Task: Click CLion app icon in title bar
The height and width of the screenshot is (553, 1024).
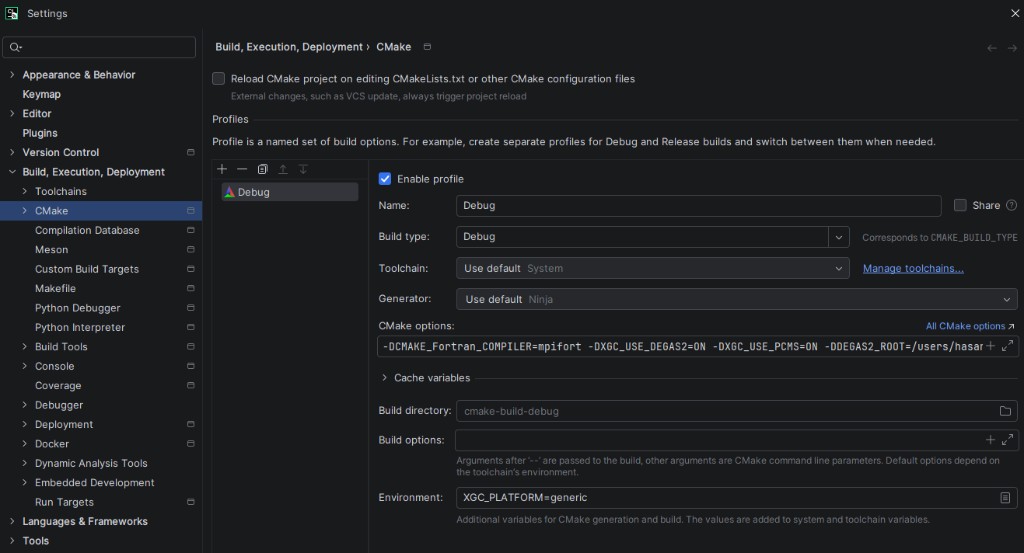Action: tap(12, 13)
